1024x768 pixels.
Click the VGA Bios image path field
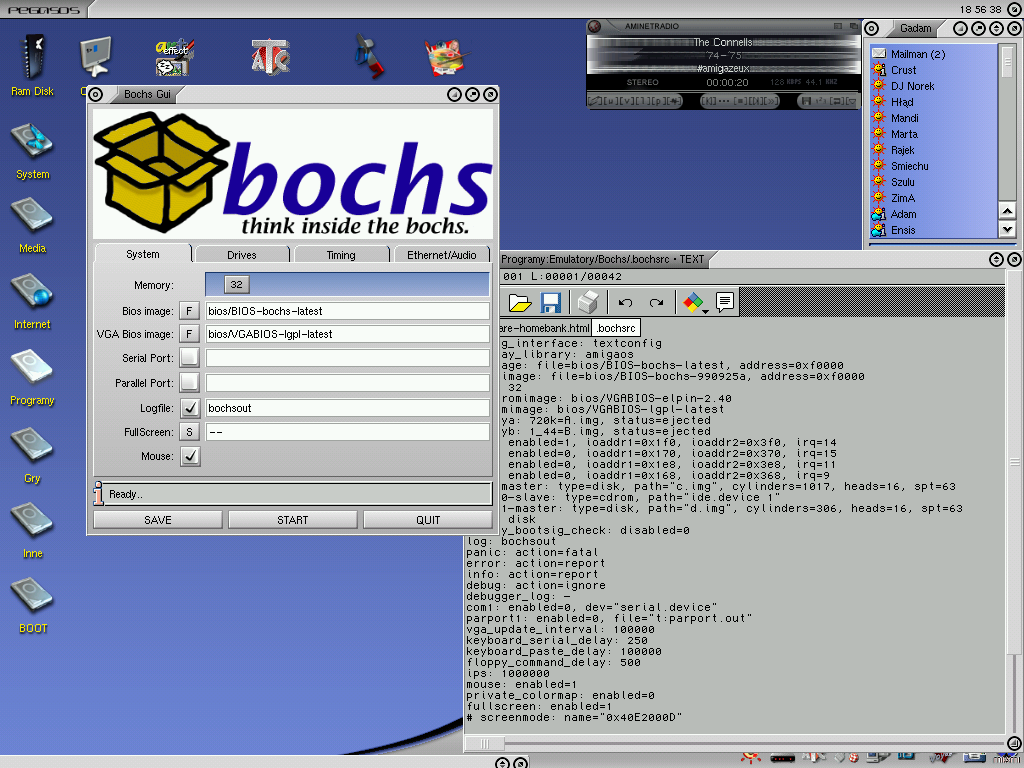coord(347,334)
